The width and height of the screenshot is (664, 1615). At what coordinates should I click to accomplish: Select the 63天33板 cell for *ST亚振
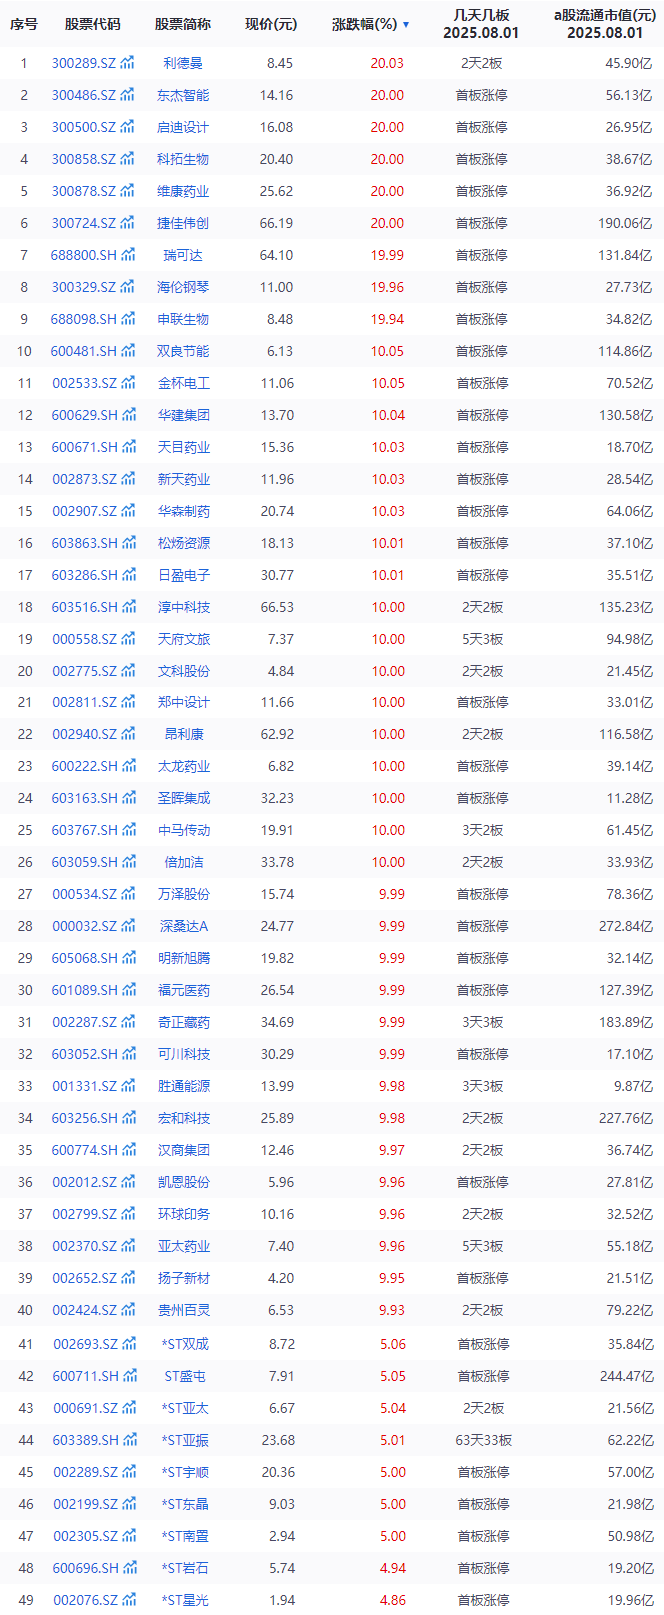point(483,1440)
